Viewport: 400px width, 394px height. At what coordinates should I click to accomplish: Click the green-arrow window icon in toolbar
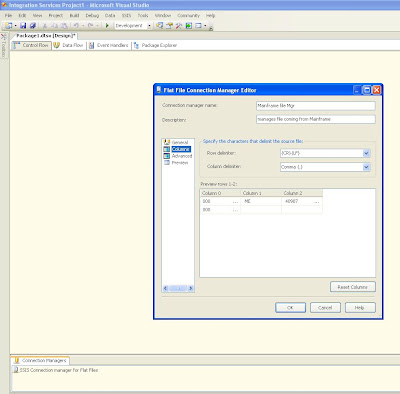[189, 25]
